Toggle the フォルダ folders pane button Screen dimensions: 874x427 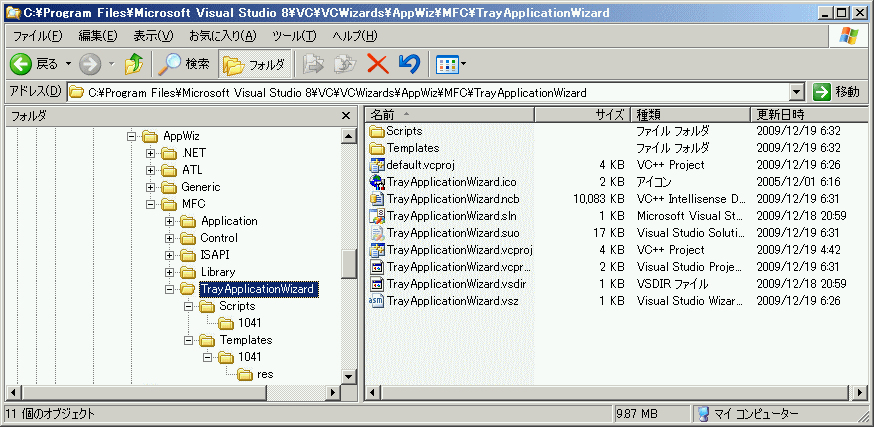(x=254, y=65)
